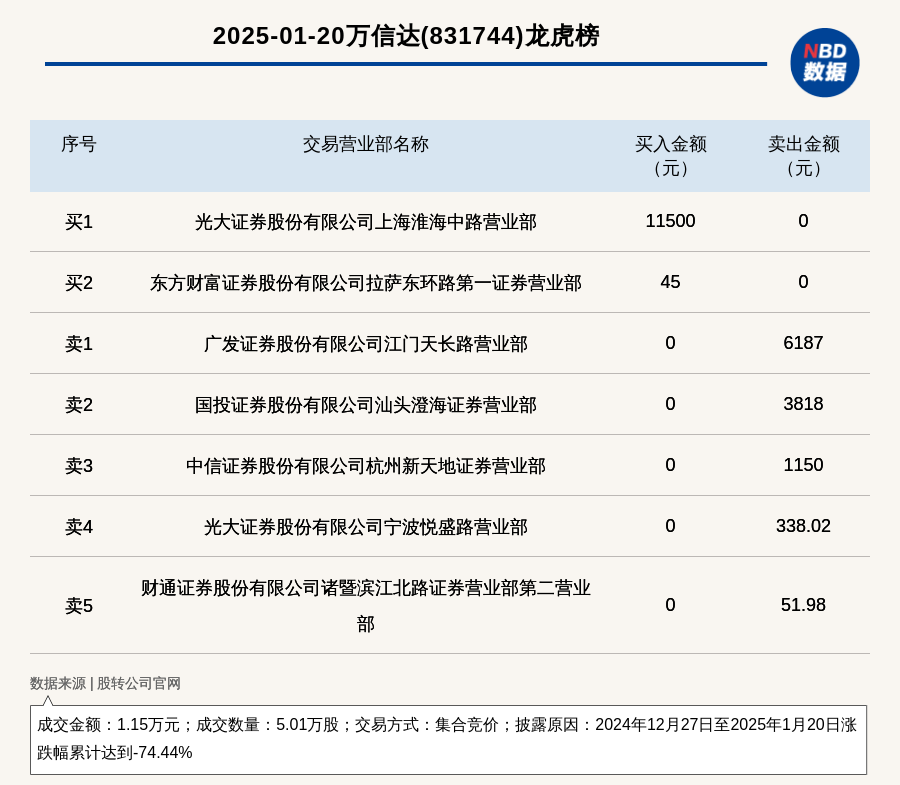The height and width of the screenshot is (785, 900).
Task: Select 光大证券股份有限公司上海淮海中路营业部
Action: (366, 221)
